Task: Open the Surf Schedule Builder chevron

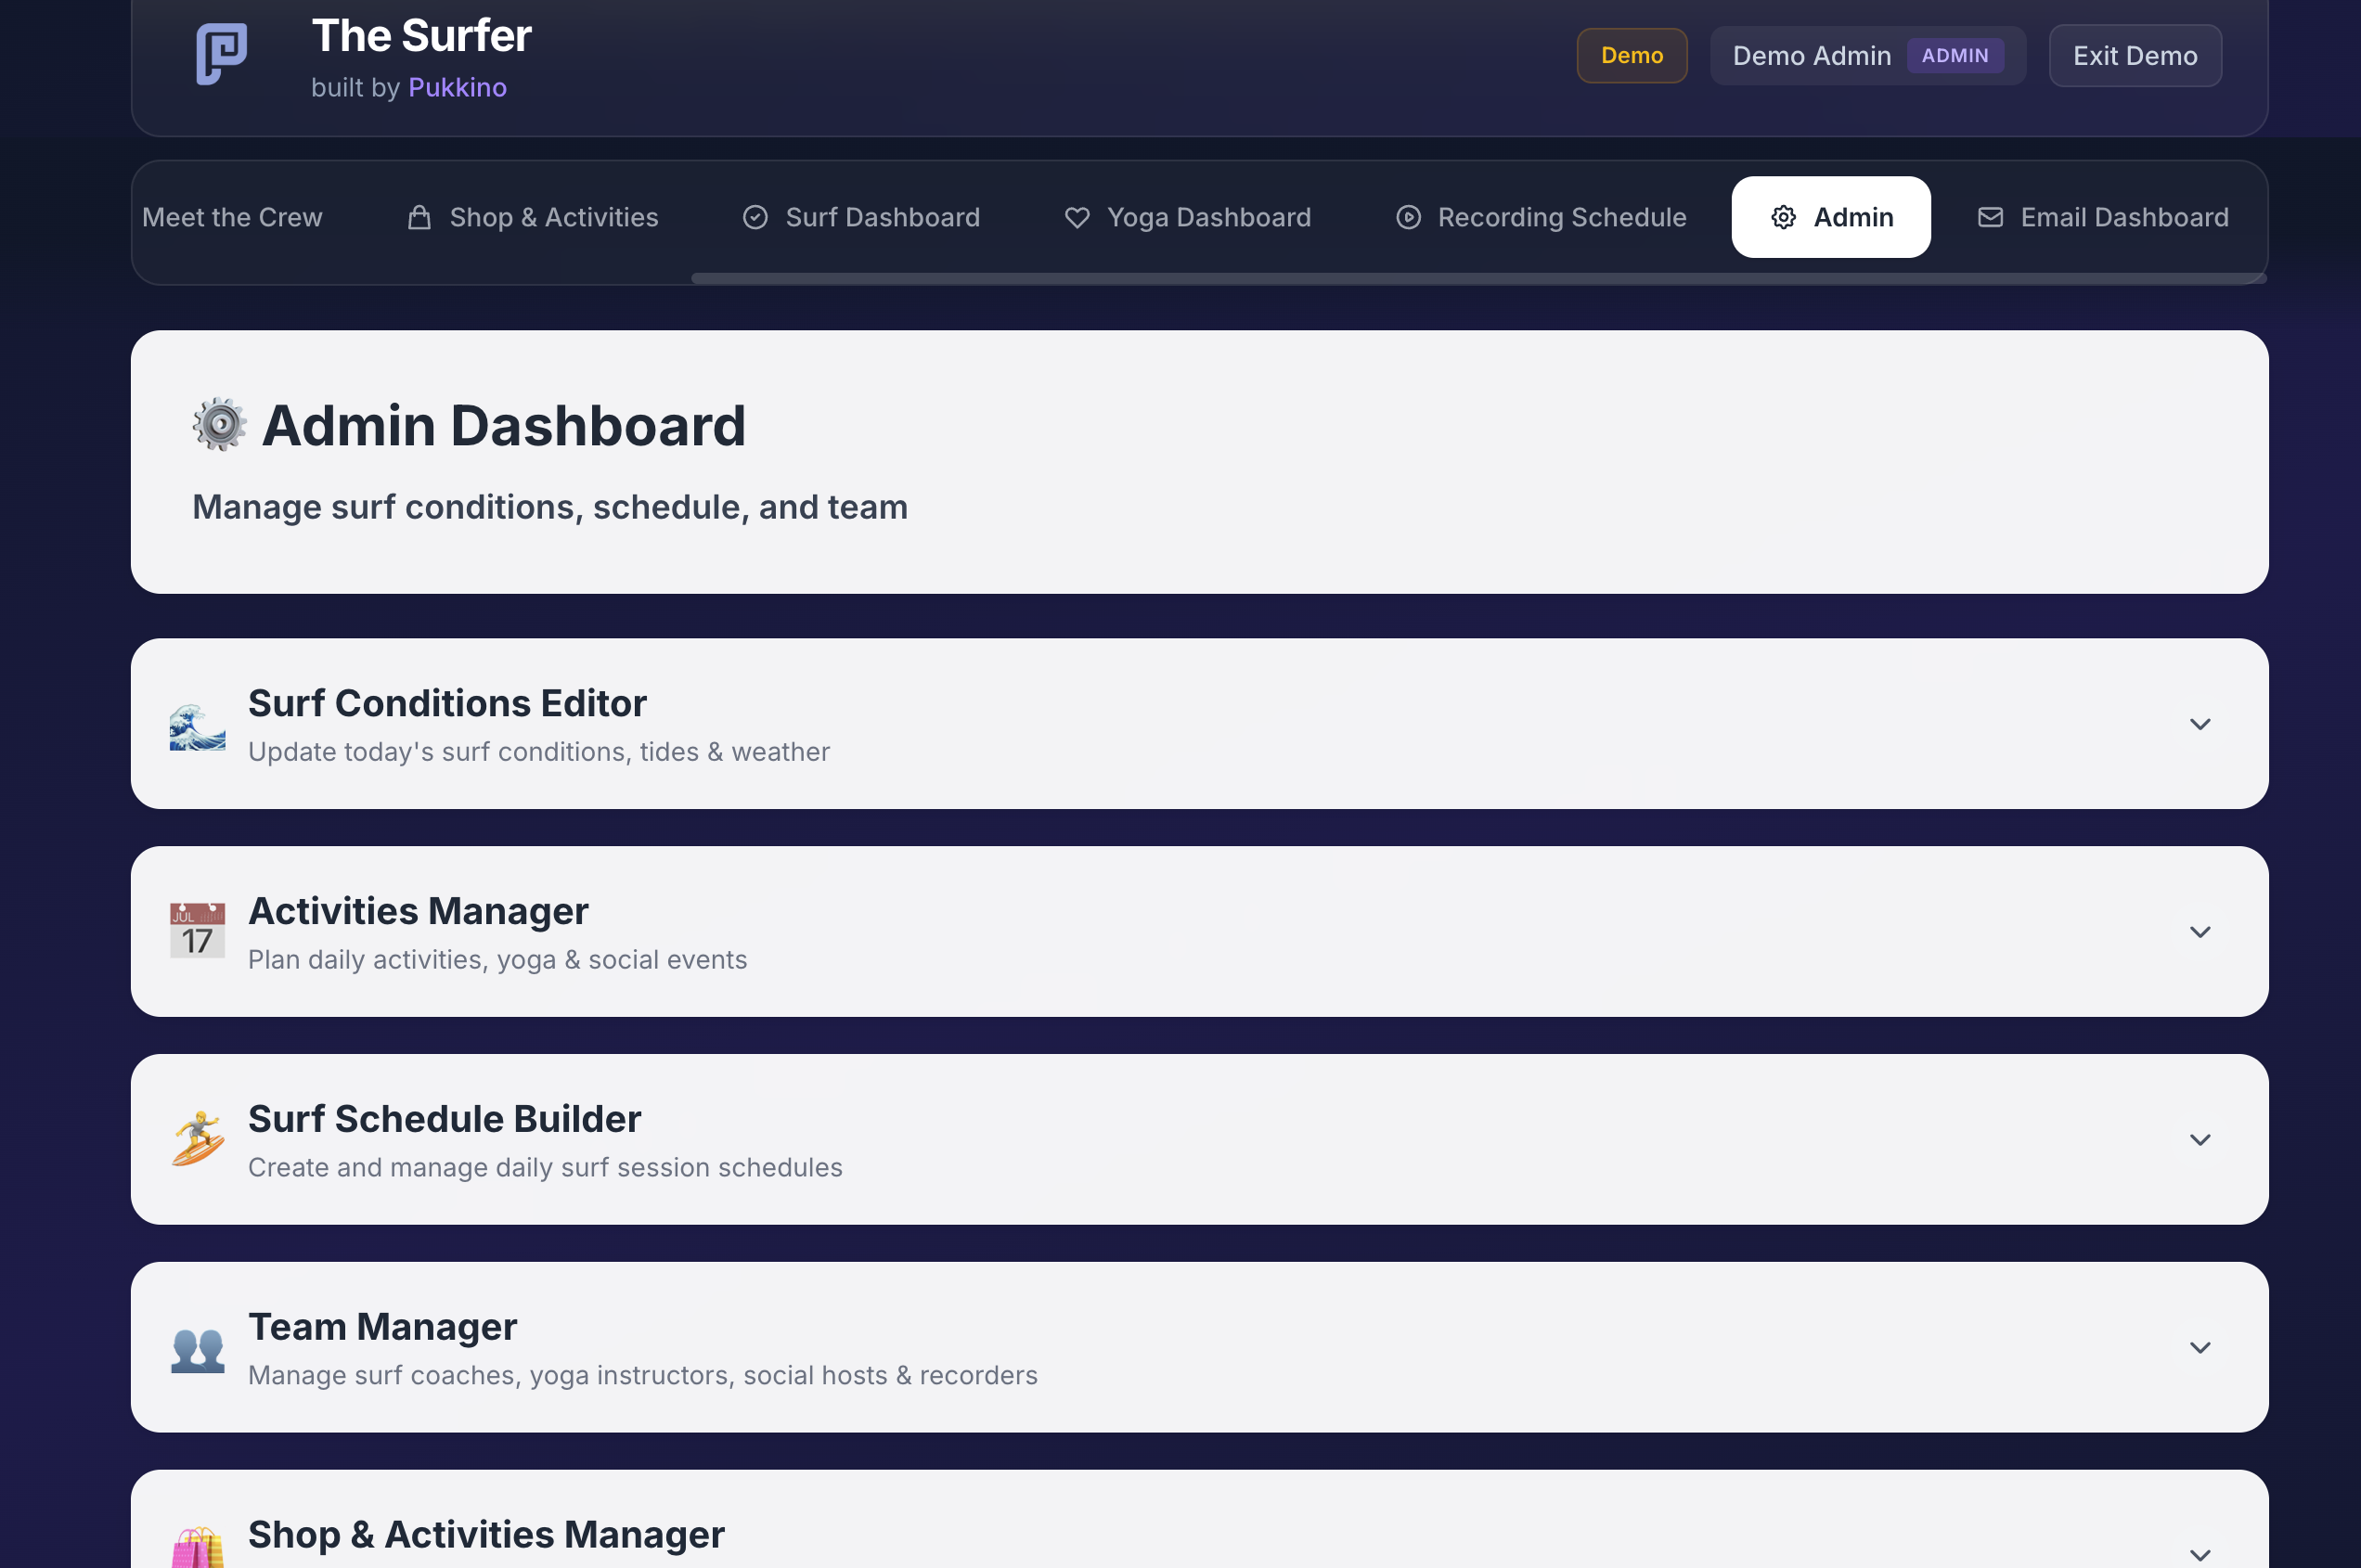Action: 2200,1139
